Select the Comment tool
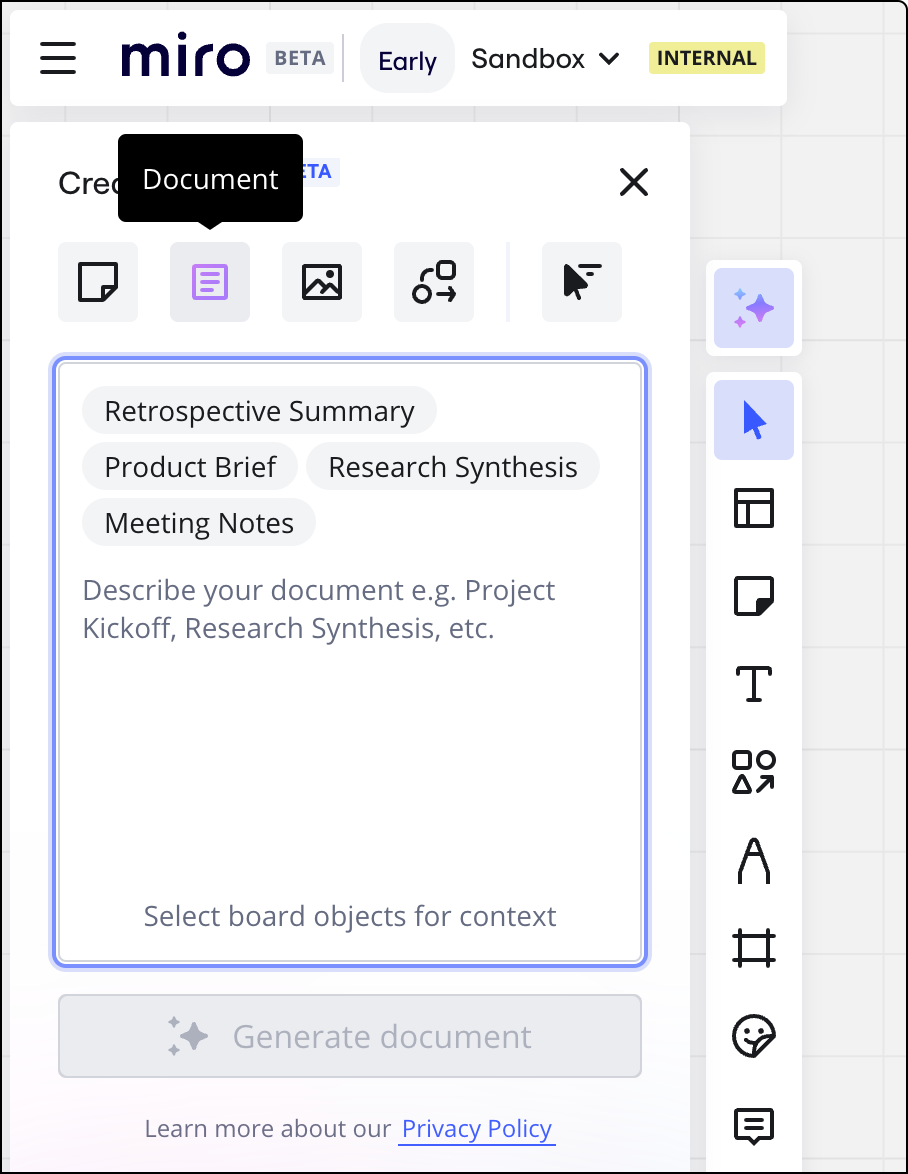The image size is (908, 1174). coord(754,1125)
